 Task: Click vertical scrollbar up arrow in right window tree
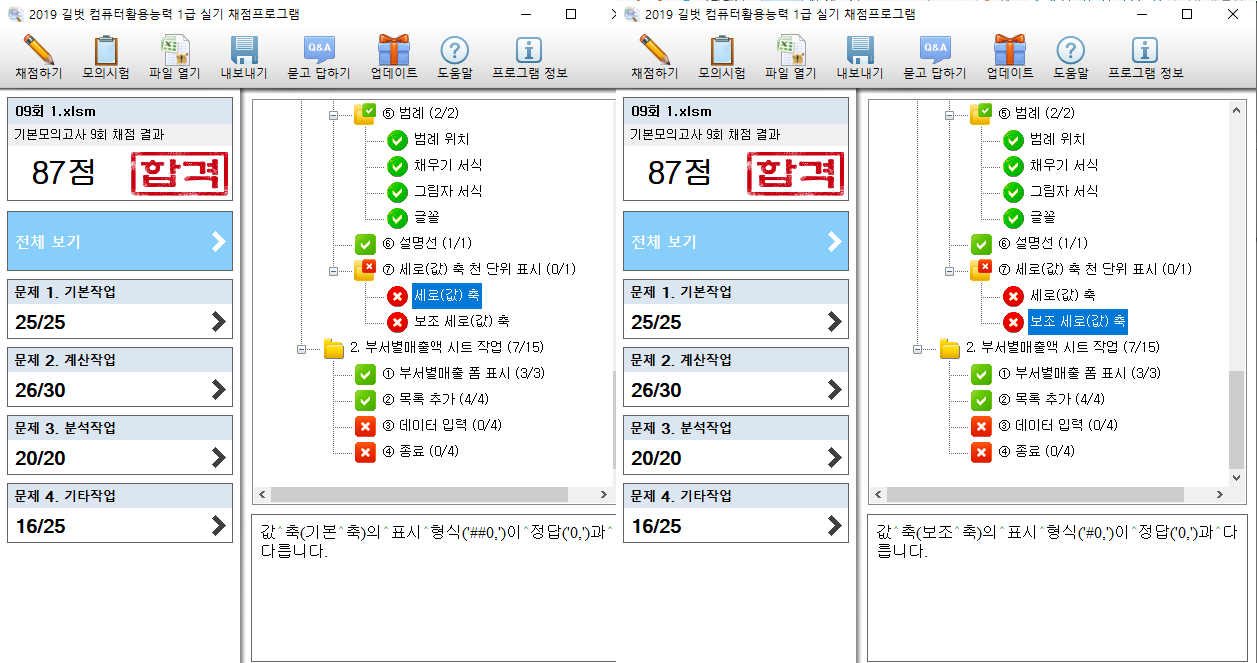[1237, 109]
